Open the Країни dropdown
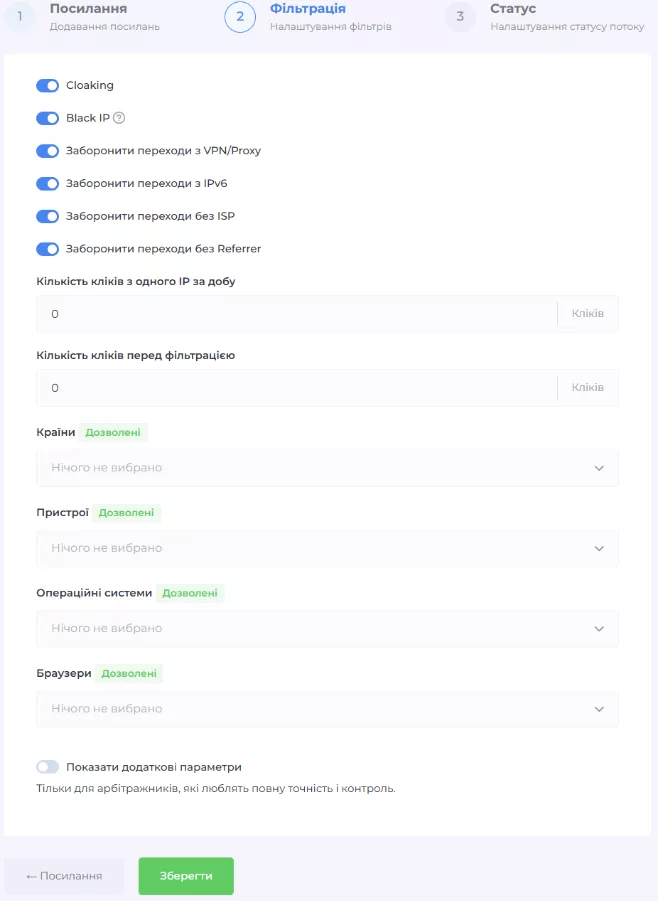Screen dimensions: 658x901 tap(327, 468)
